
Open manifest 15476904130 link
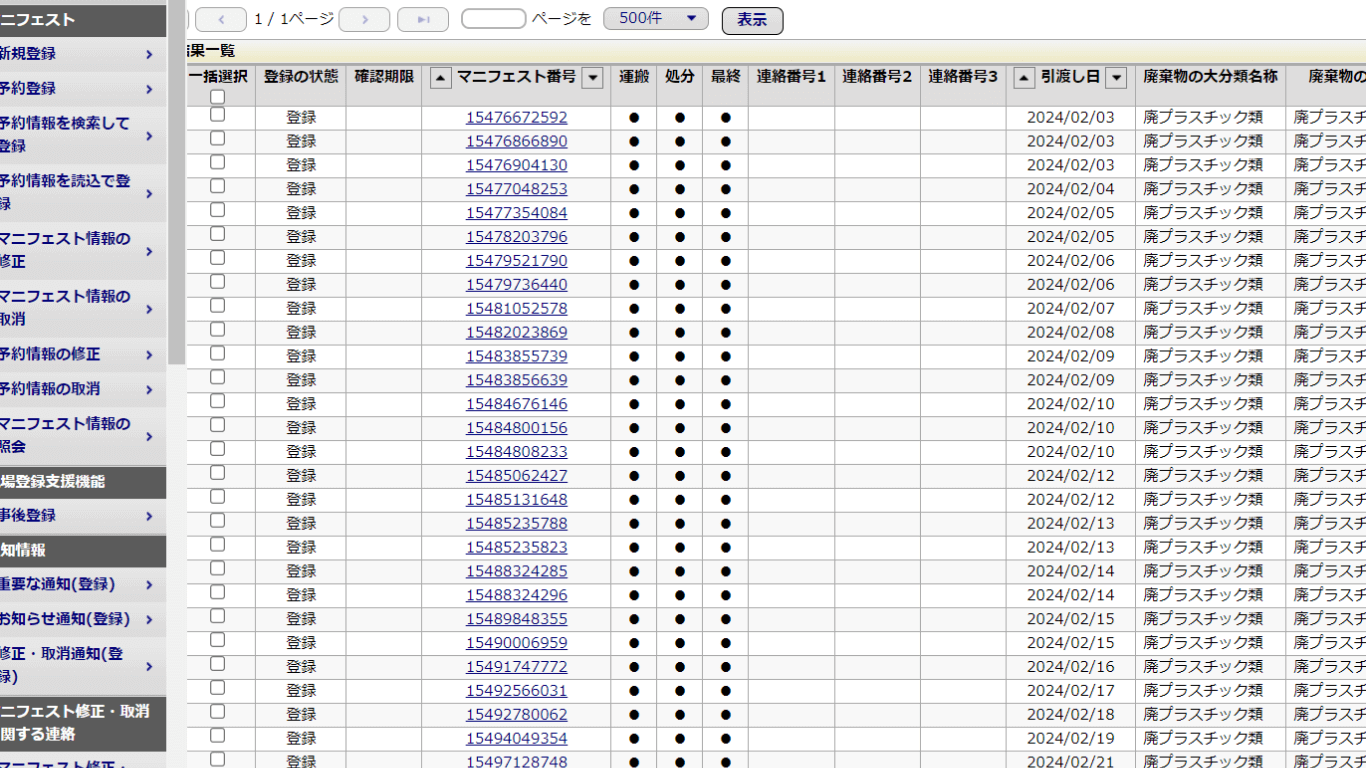516,165
